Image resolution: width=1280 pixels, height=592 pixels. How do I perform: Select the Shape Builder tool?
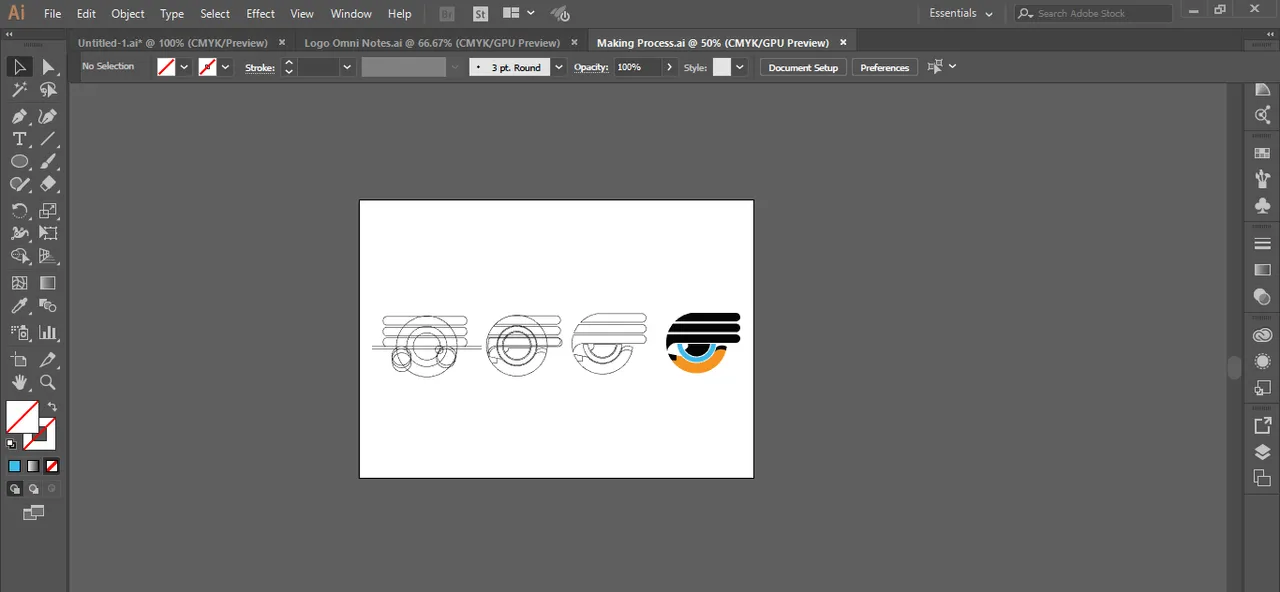tap(19, 256)
